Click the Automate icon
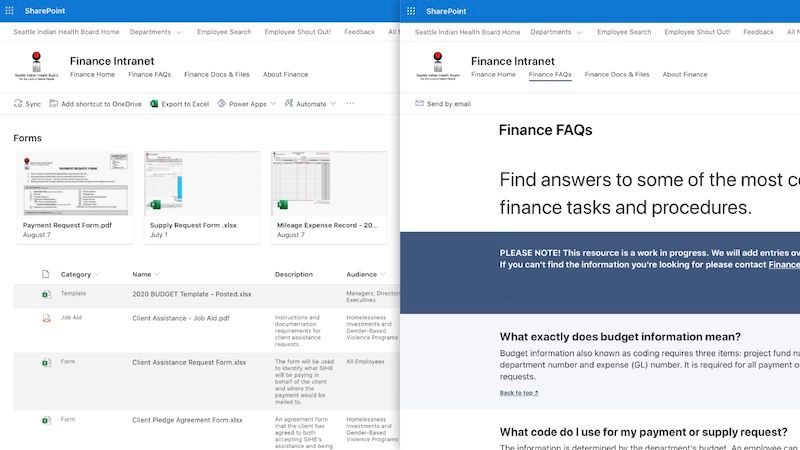Viewport: 800px width, 450px height. tap(289, 104)
